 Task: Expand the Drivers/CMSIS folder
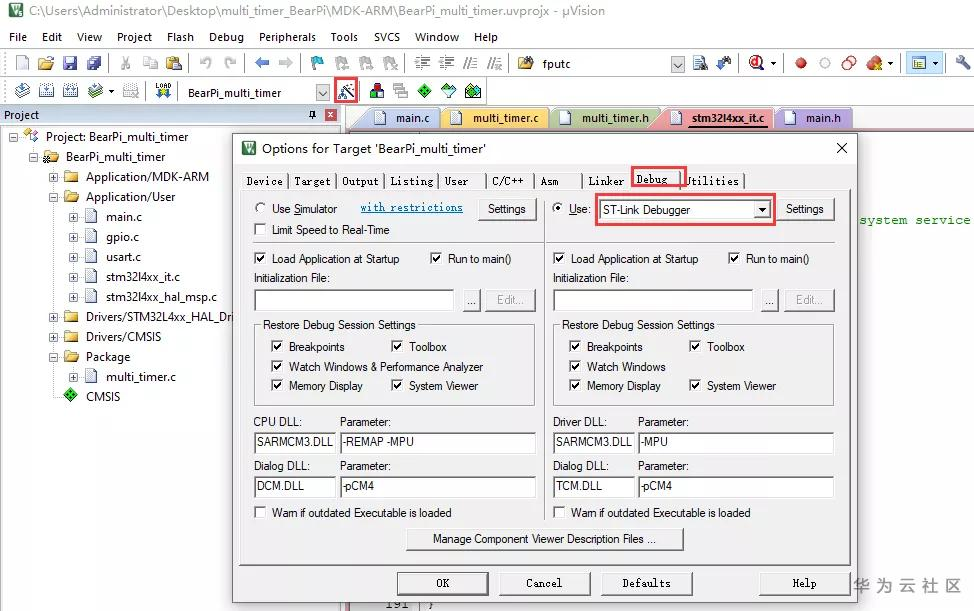pyautogui.click(x=53, y=337)
